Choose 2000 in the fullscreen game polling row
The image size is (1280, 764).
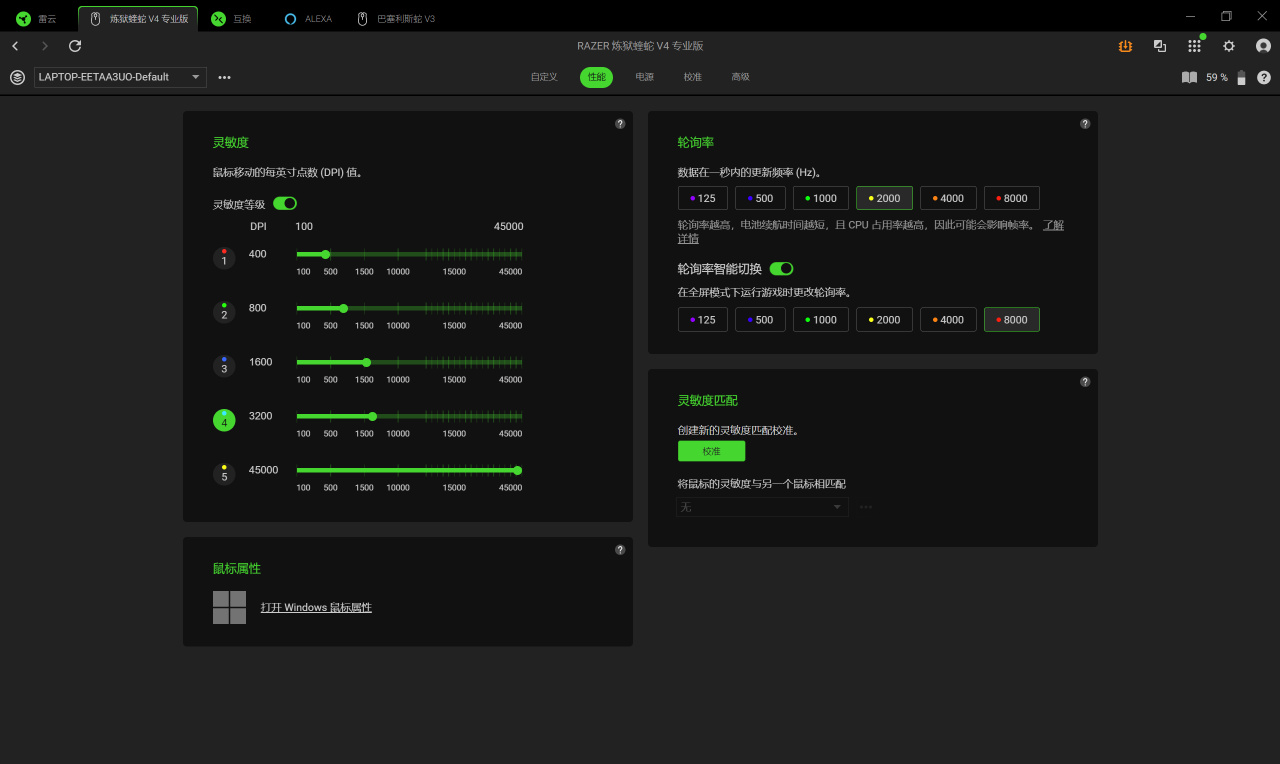pyautogui.click(x=884, y=319)
